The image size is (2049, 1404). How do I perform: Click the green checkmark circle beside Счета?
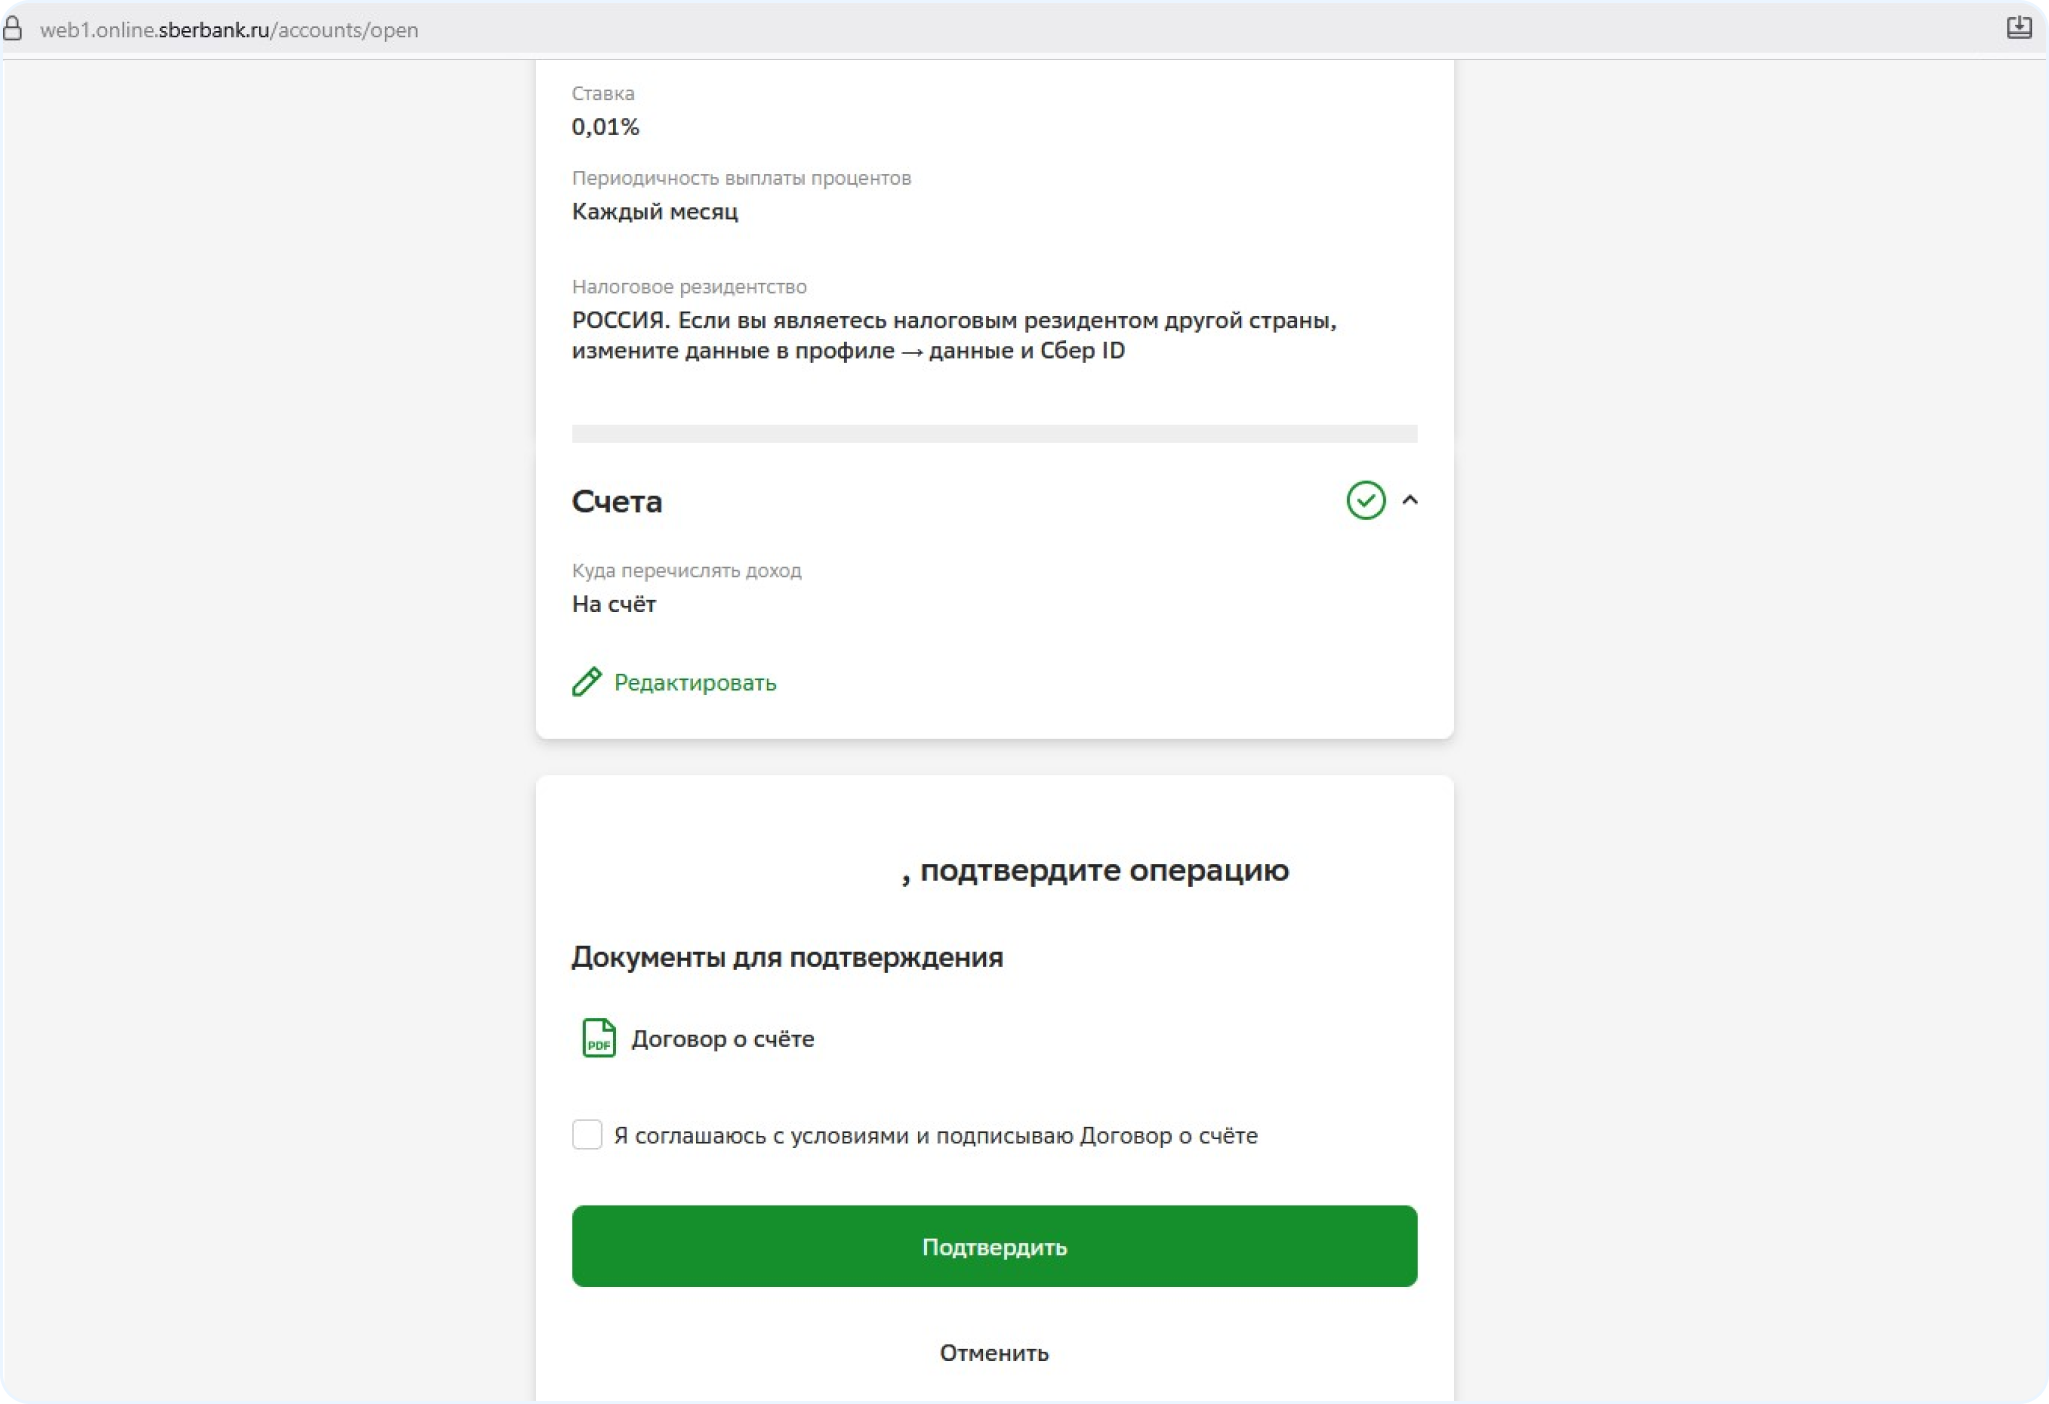tap(1365, 500)
